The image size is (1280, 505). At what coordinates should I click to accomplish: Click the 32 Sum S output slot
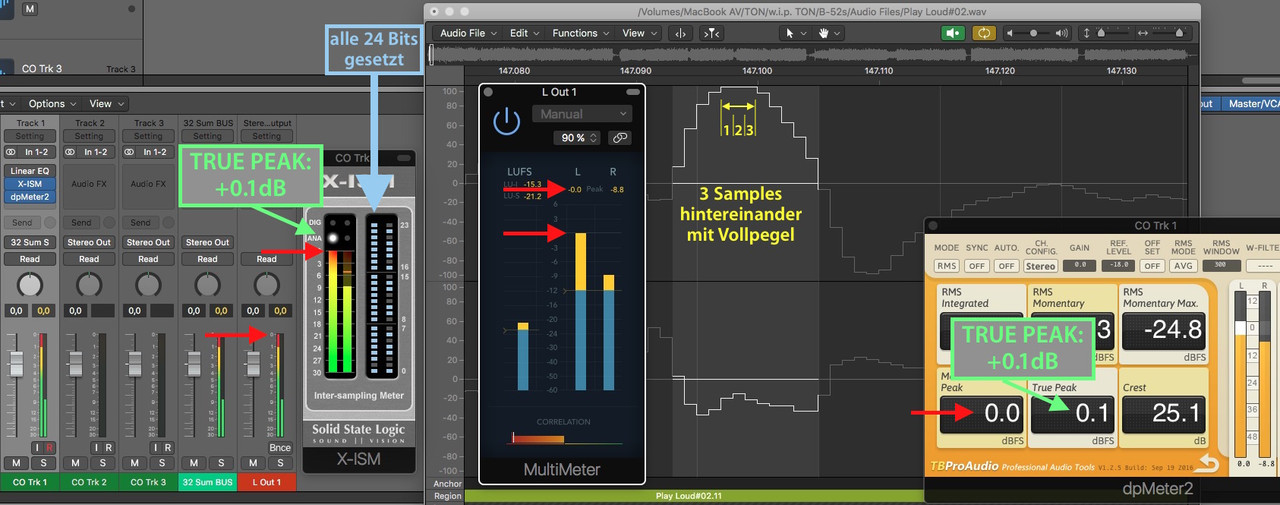(30, 242)
